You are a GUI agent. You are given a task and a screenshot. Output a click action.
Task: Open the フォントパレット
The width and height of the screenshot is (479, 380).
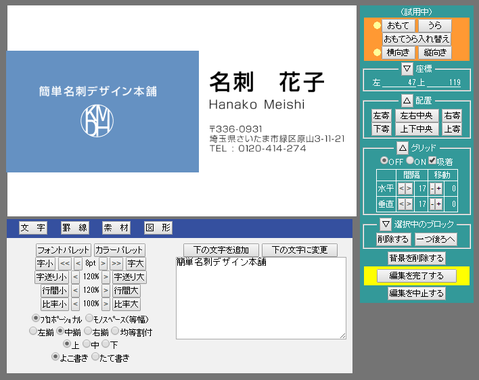click(63, 250)
